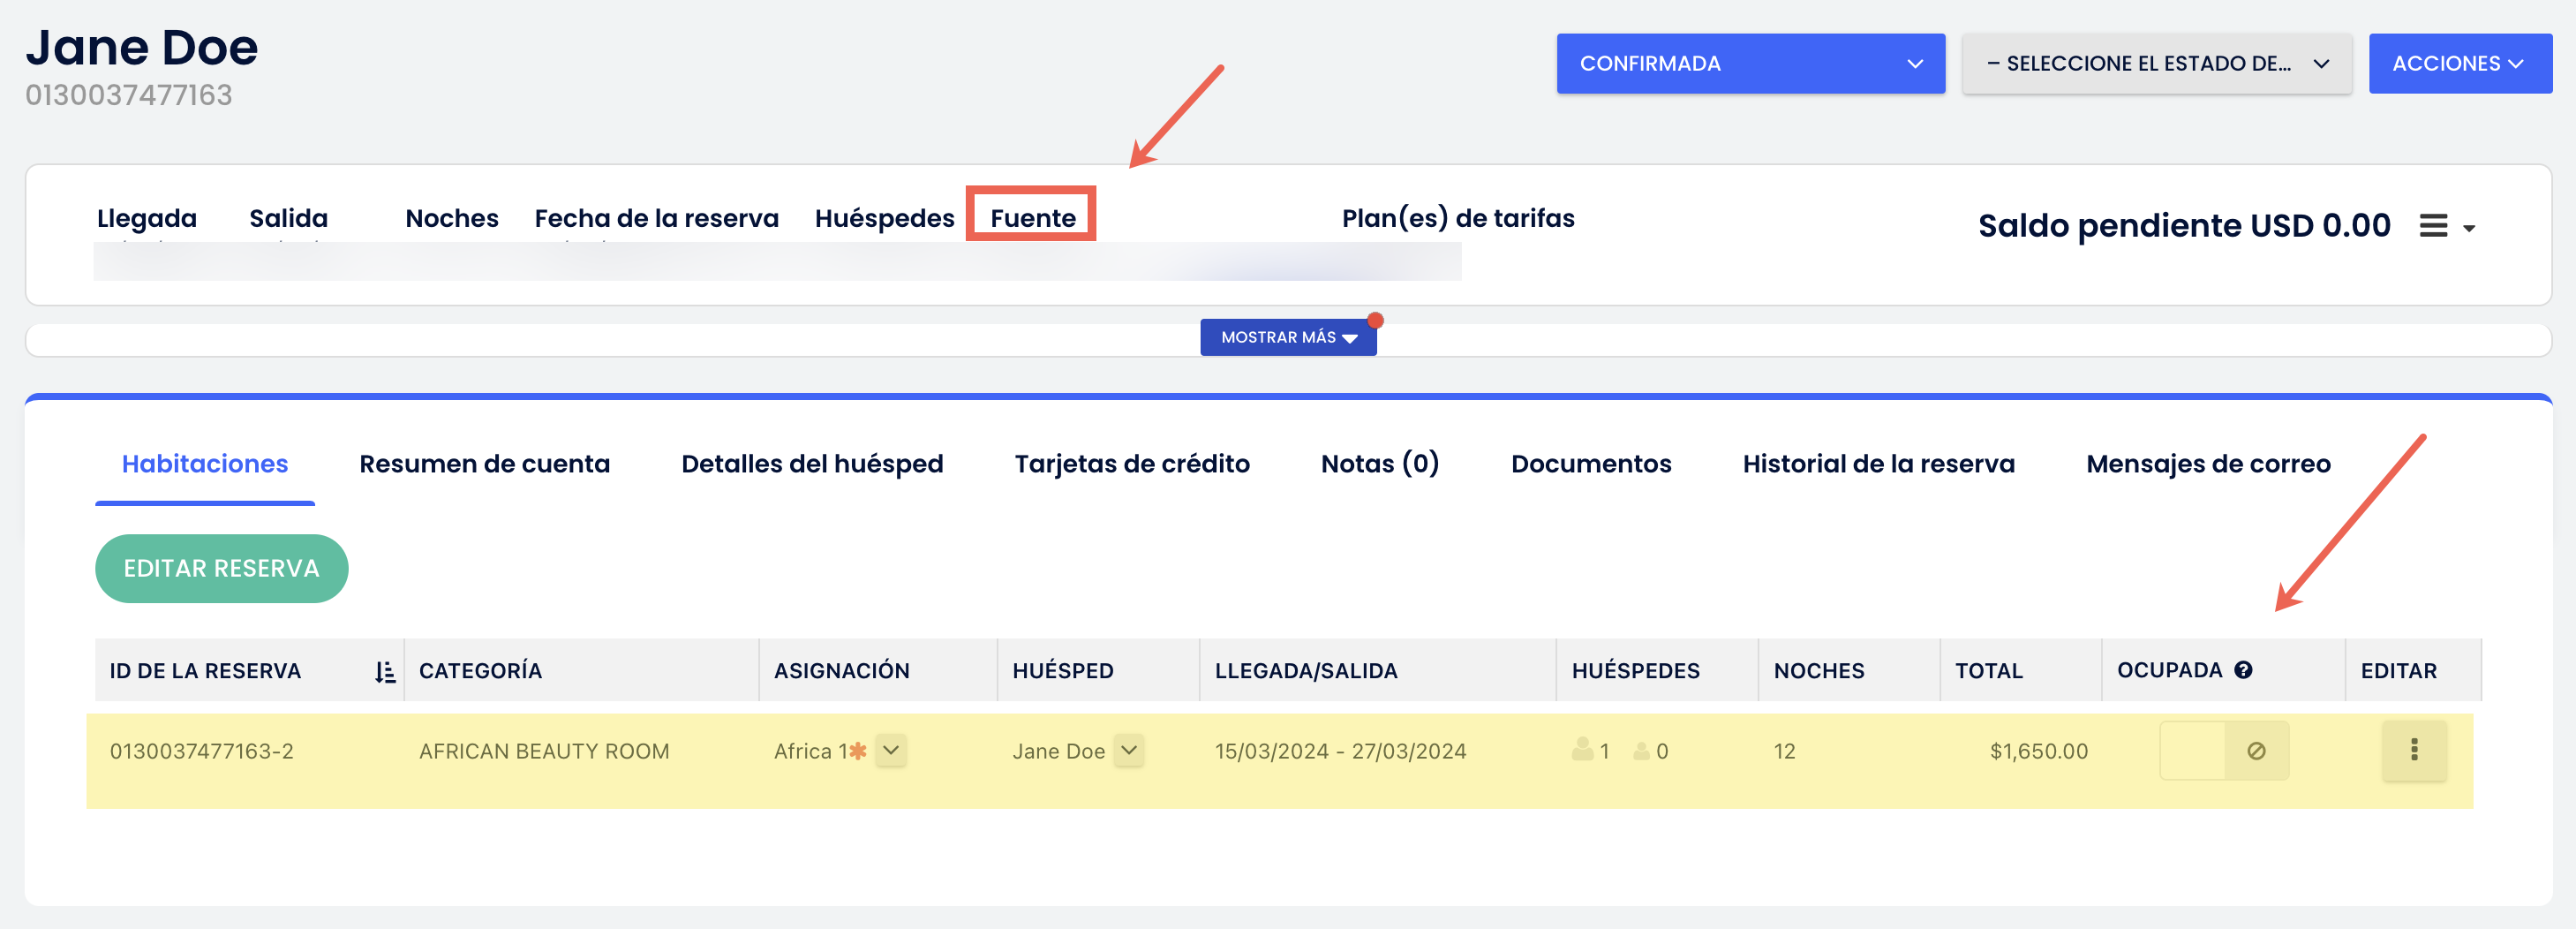Toggle the Ocupada switch for Africa 1
This screenshot has width=2576, height=929.
[2224, 750]
